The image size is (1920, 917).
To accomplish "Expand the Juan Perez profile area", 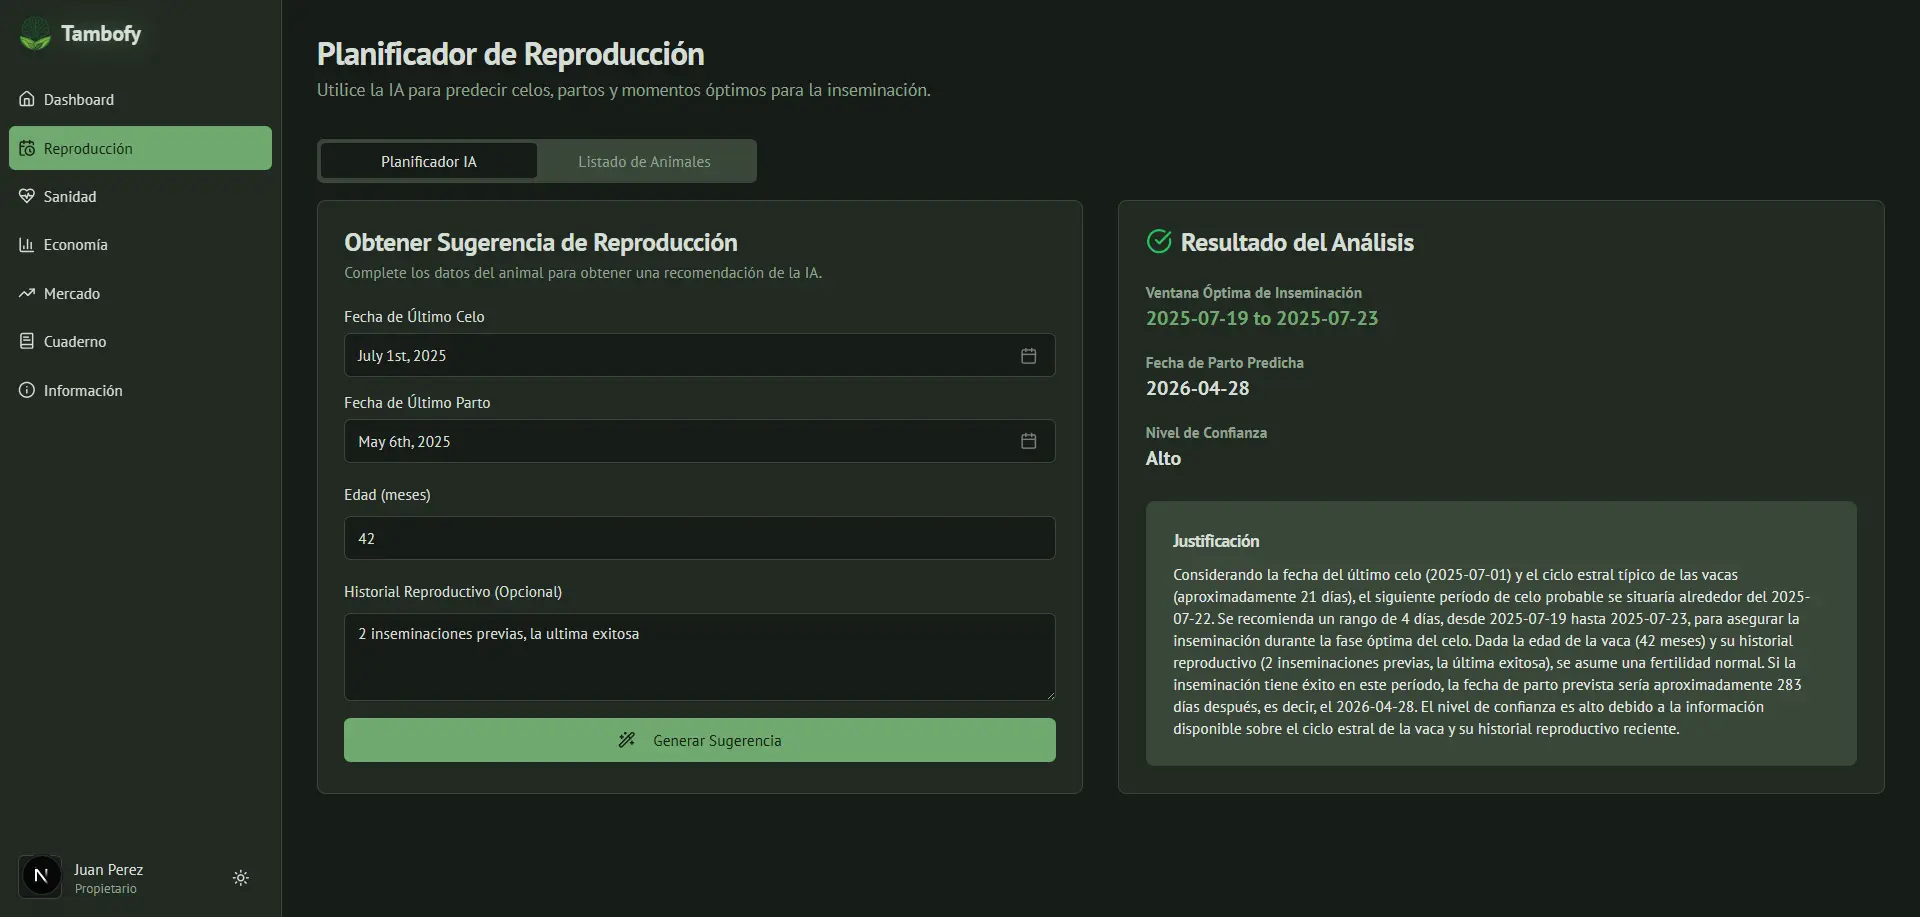I will click(x=108, y=877).
